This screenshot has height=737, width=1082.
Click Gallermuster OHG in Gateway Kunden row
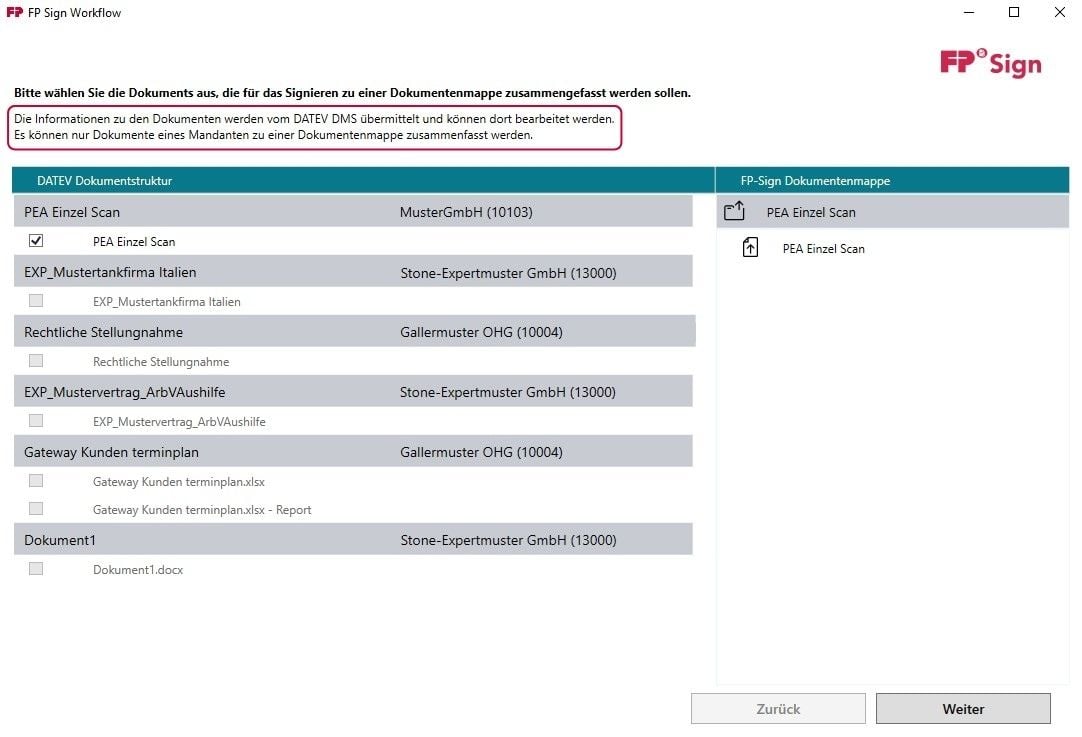click(481, 452)
